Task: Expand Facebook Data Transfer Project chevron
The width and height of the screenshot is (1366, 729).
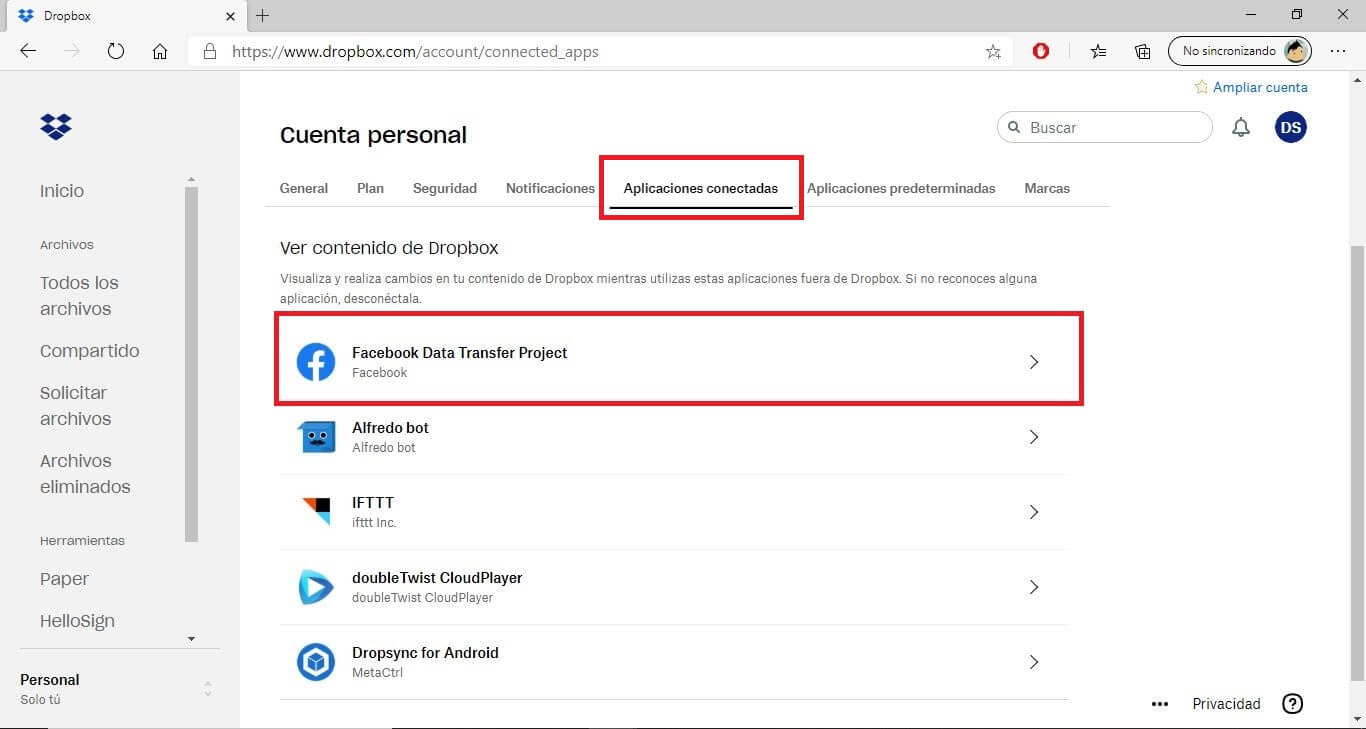Action: [x=1034, y=362]
